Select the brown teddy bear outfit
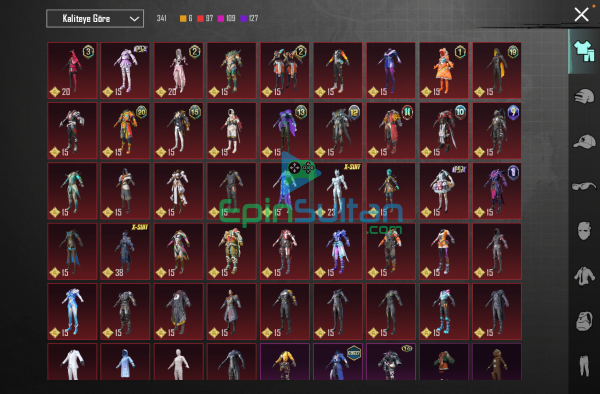 497,361
